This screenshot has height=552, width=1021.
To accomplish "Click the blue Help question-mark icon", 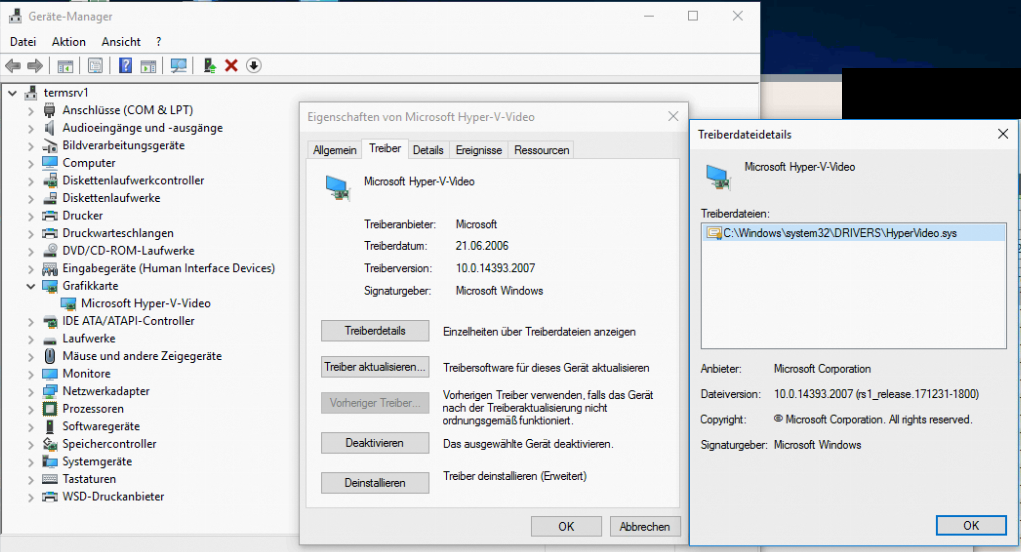I will coord(126,66).
